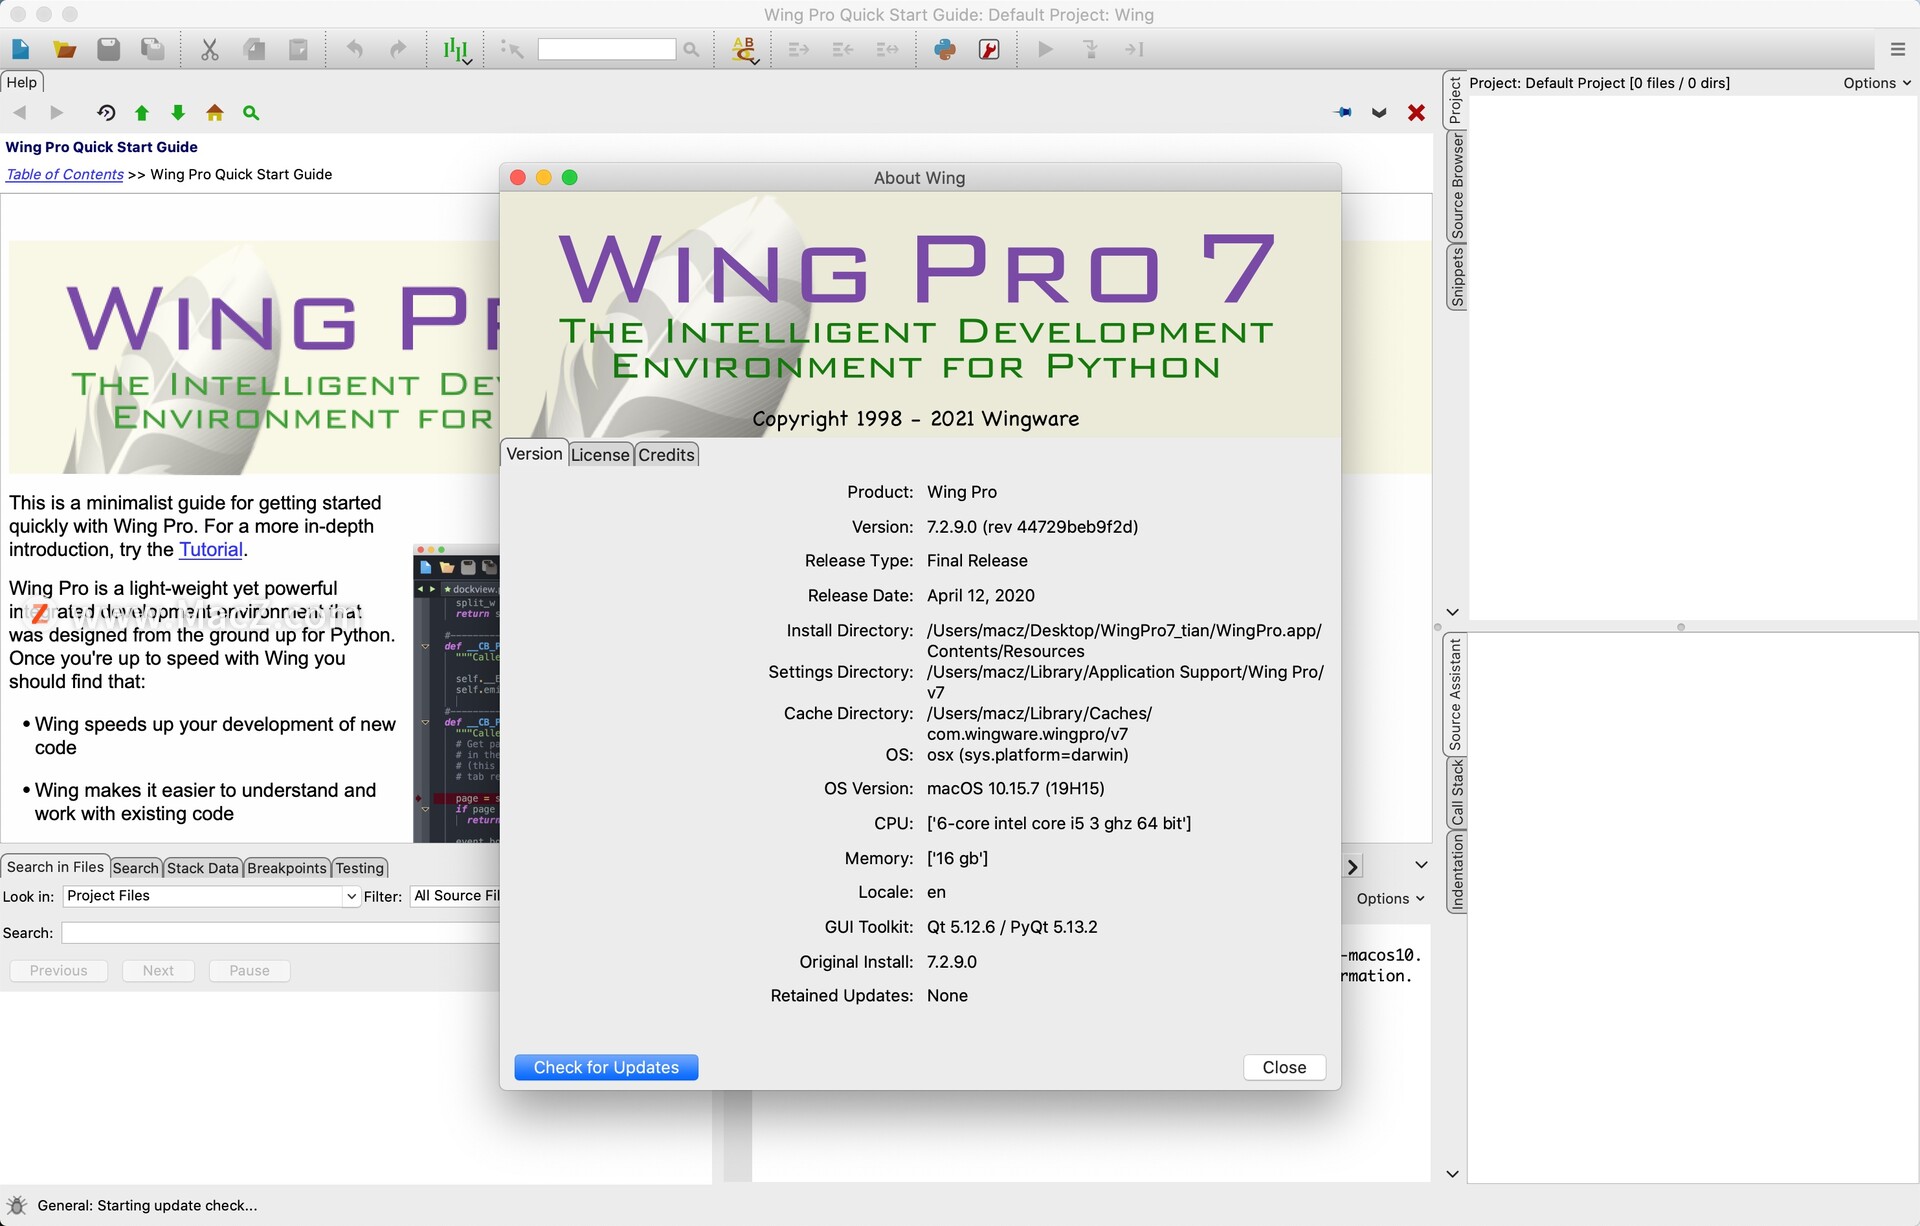Select the vertical Source Browser tab
The width and height of the screenshot is (1920, 1226).
tap(1456, 186)
